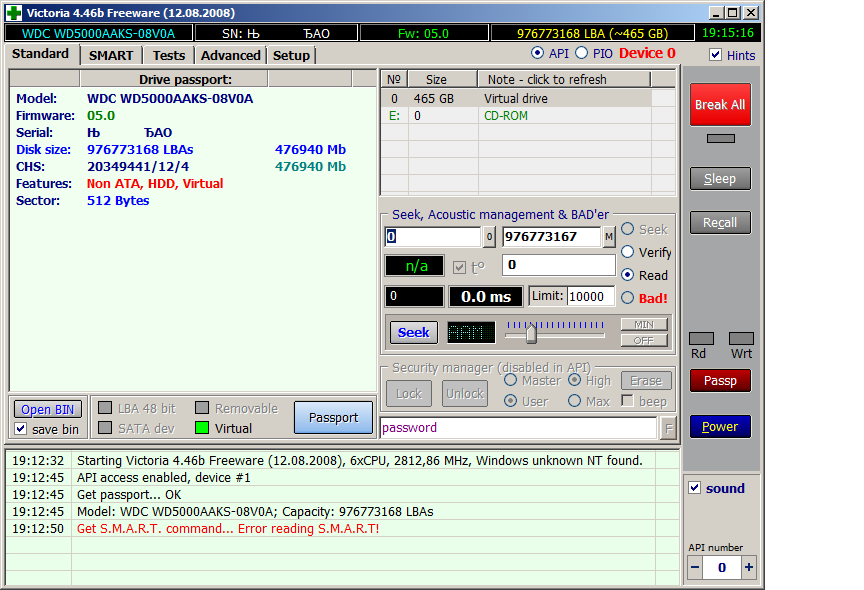
Task: Click the 'Fw: 05.0' status field
Action: (x=424, y=34)
